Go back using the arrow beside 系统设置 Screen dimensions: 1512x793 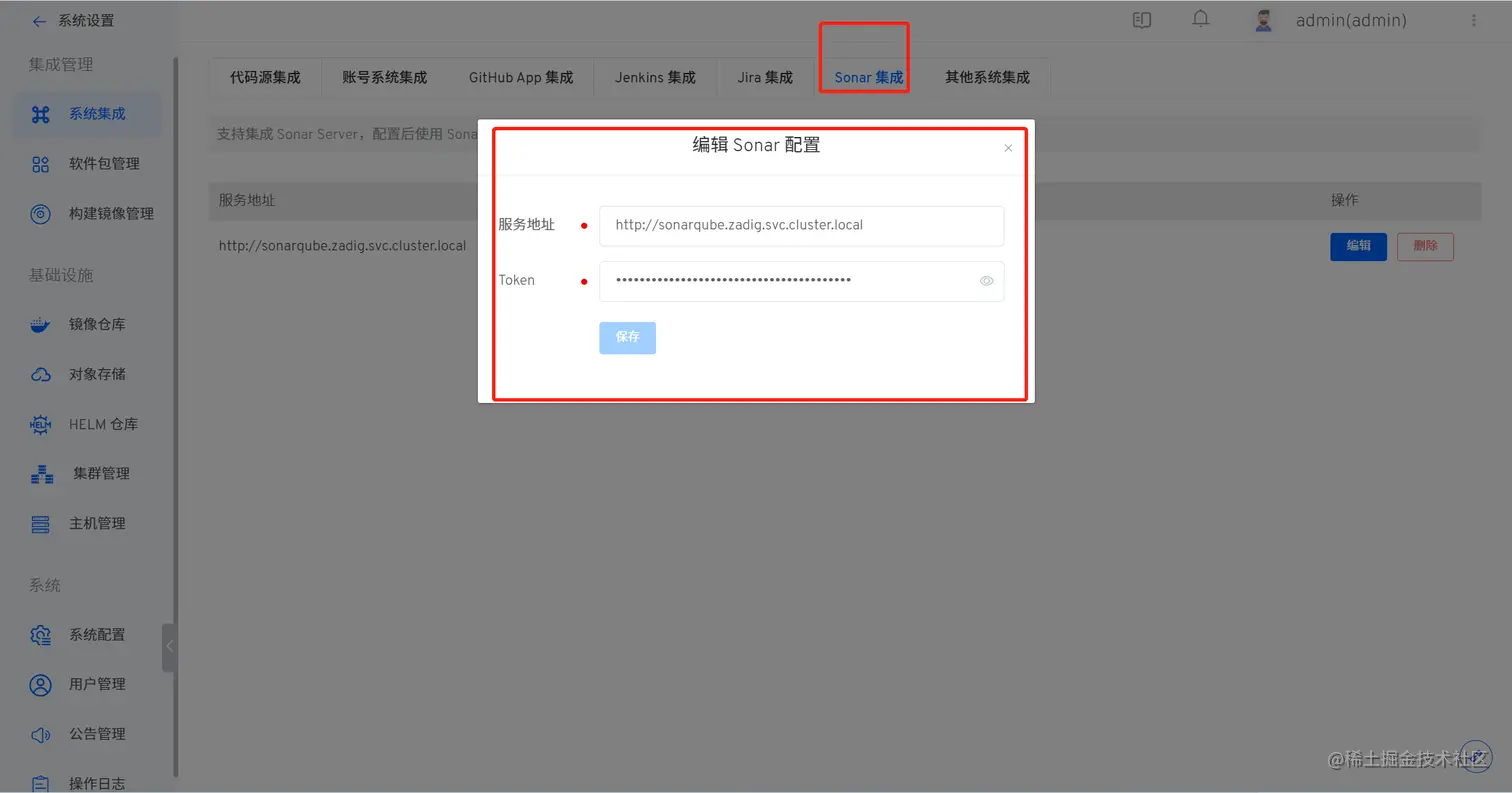(x=39, y=21)
